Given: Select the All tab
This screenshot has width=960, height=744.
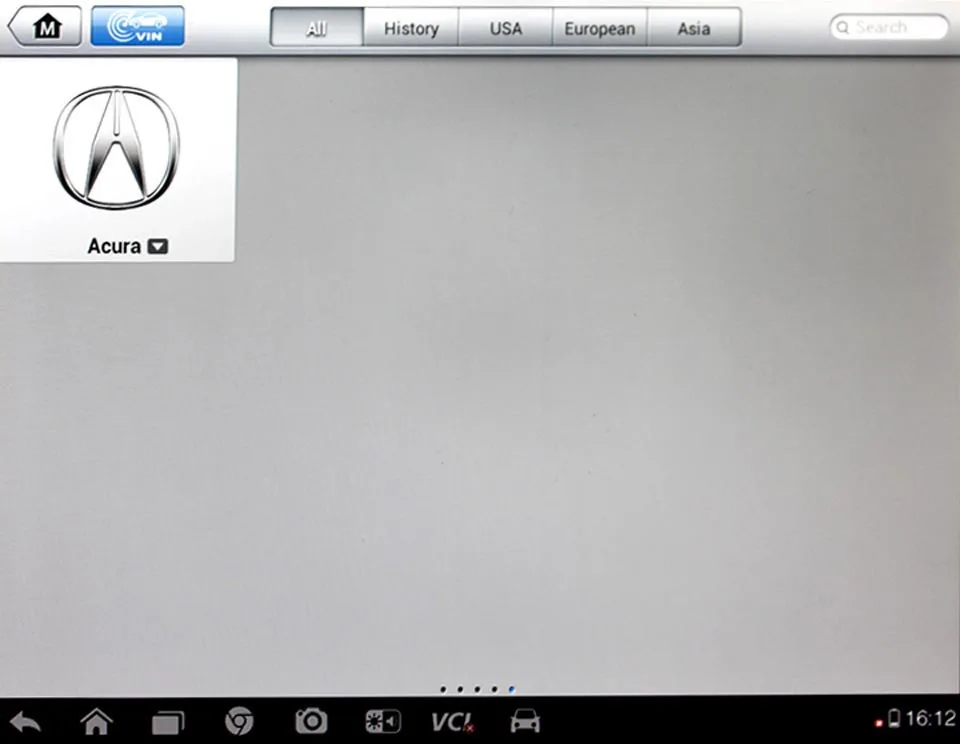Looking at the screenshot, I should (x=317, y=28).
